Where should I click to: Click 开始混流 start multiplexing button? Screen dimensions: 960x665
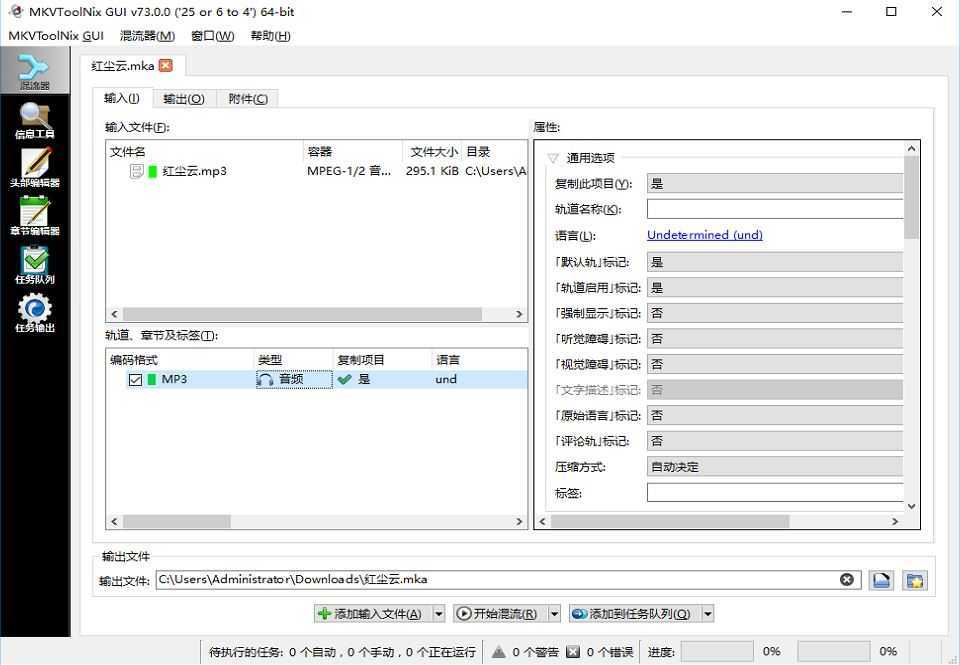501,614
